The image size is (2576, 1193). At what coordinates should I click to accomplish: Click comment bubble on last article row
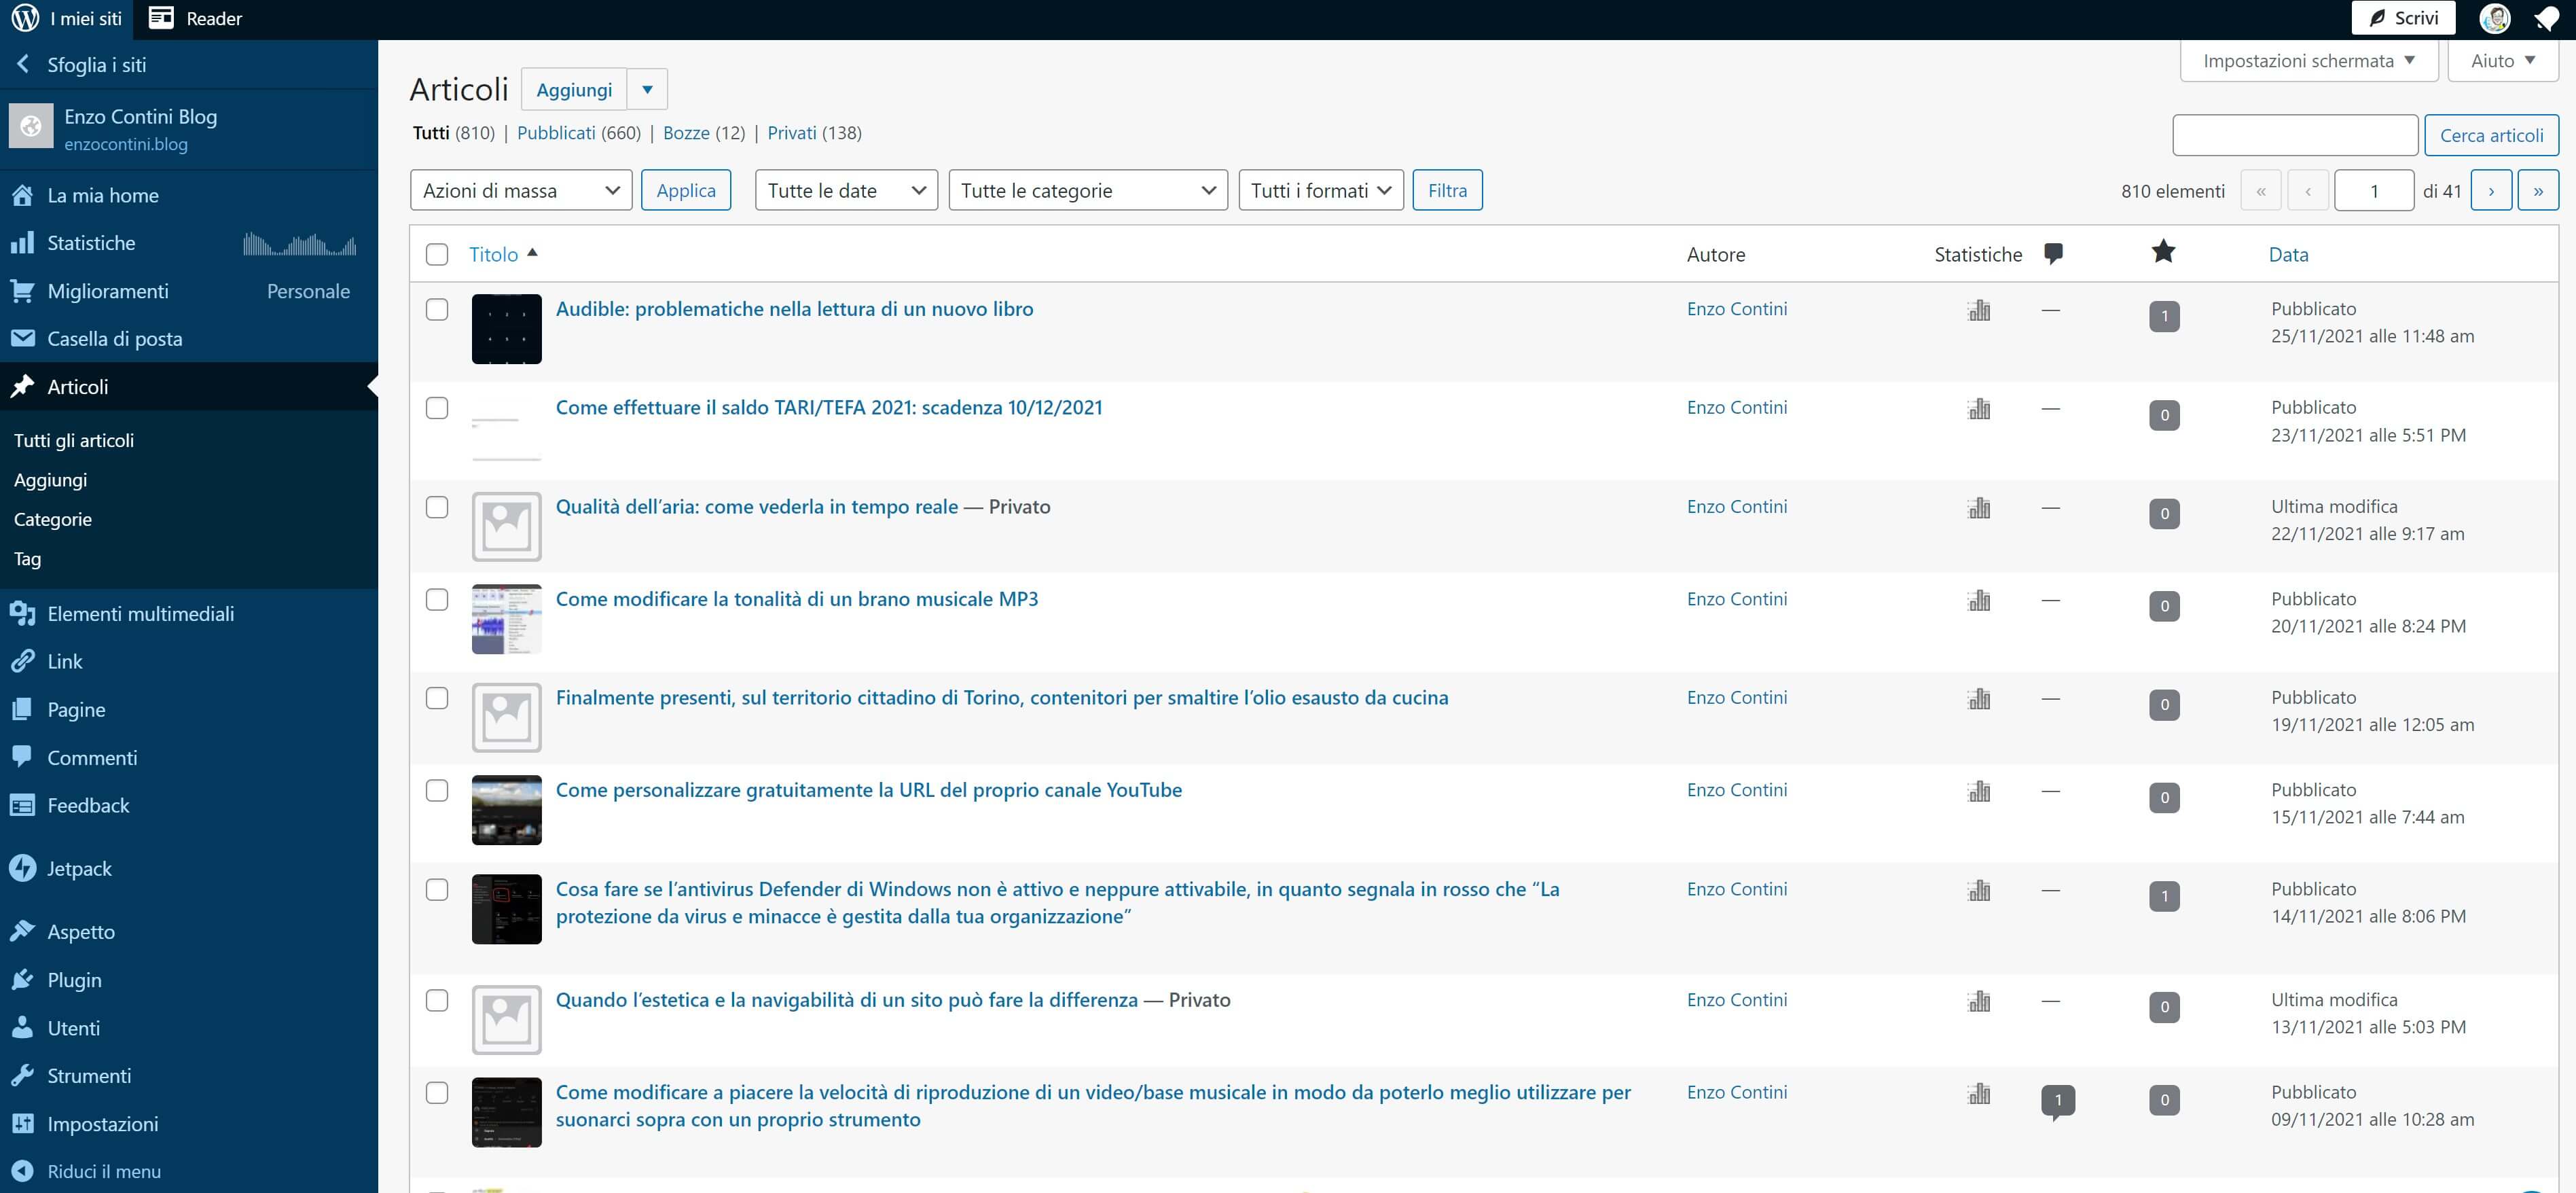tap(2057, 1100)
